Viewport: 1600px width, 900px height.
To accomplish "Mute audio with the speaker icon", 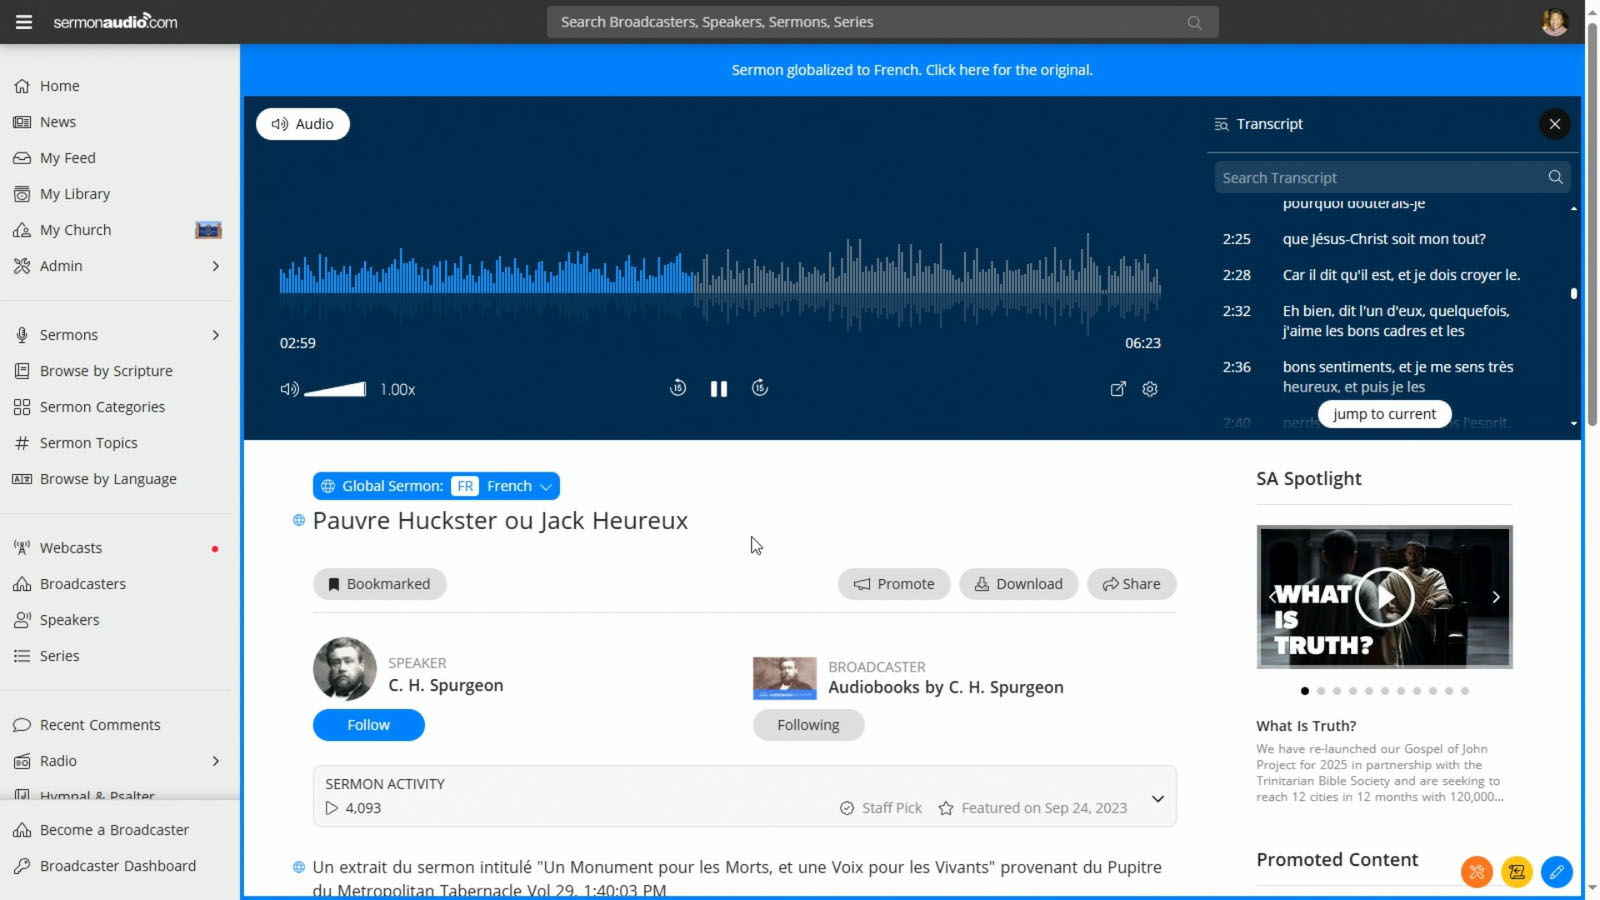I will point(289,389).
